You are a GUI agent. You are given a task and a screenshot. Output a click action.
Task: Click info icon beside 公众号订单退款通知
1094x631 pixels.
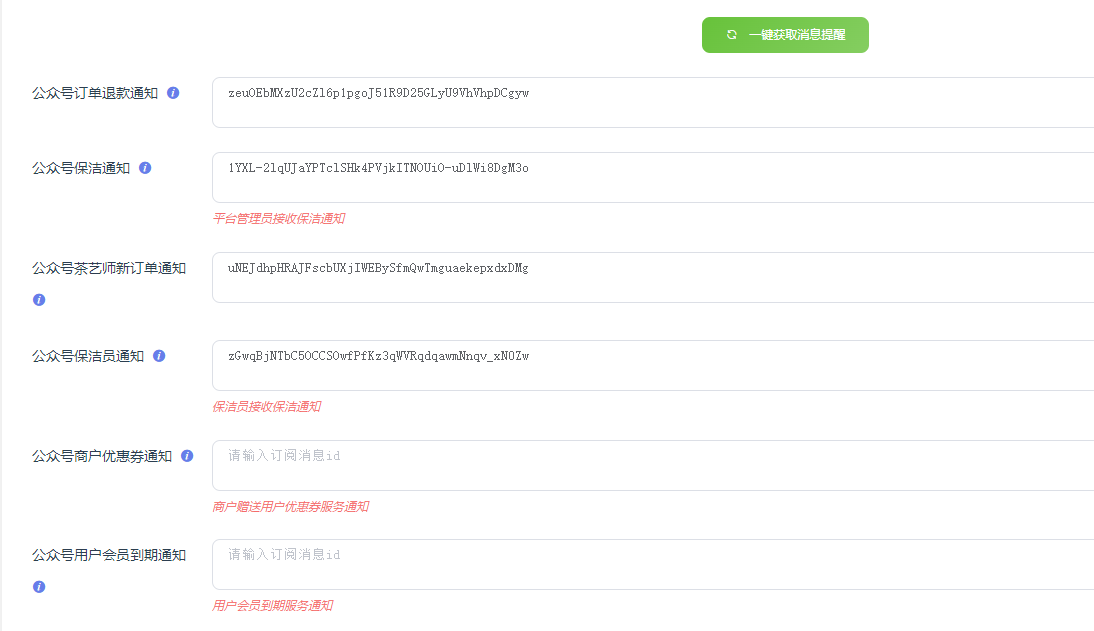[x=173, y=93]
